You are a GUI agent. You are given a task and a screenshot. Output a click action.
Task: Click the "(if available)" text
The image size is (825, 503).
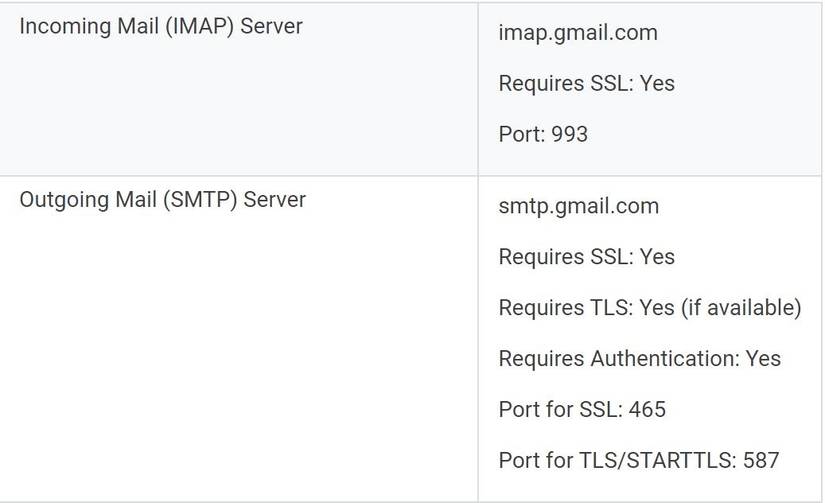click(741, 307)
